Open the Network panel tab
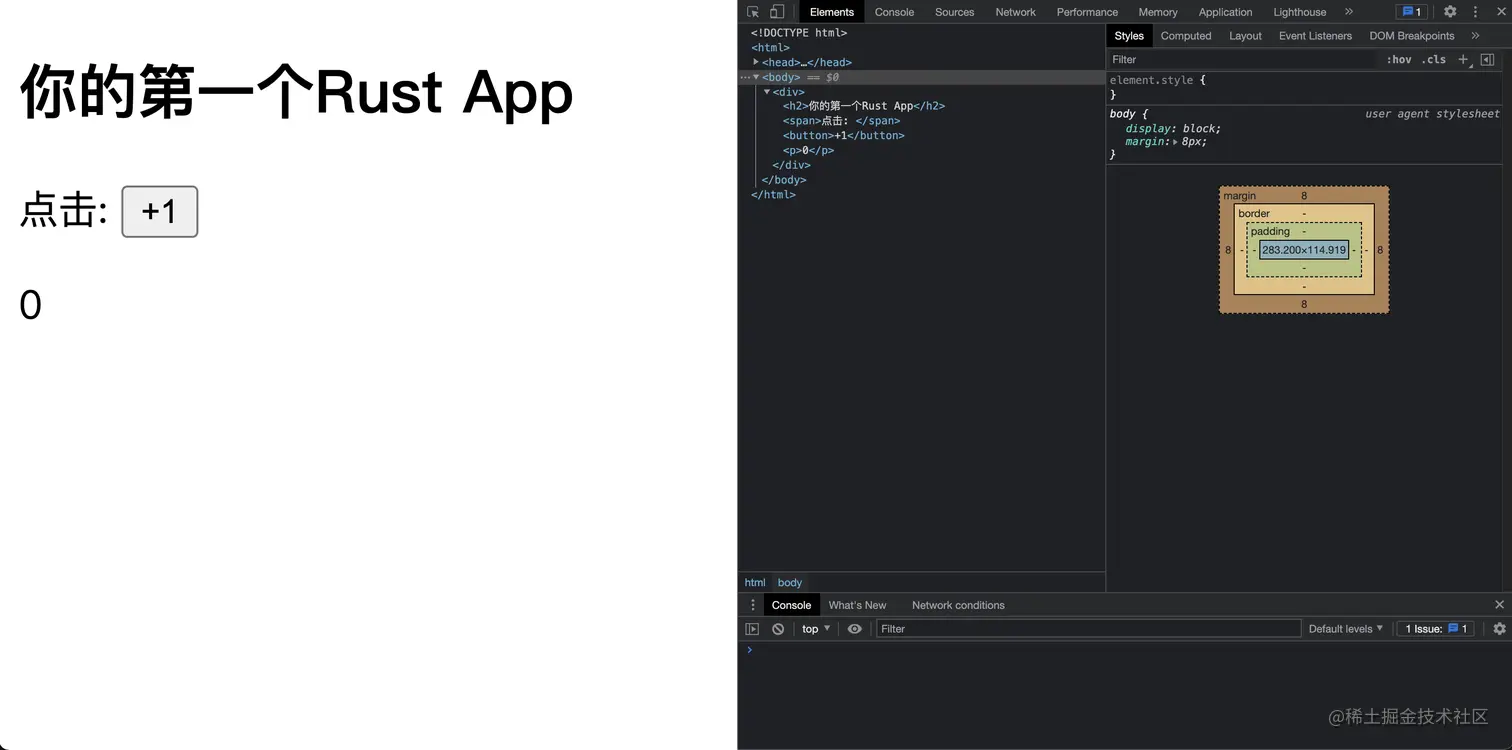The height and width of the screenshot is (750, 1512). 1015,12
